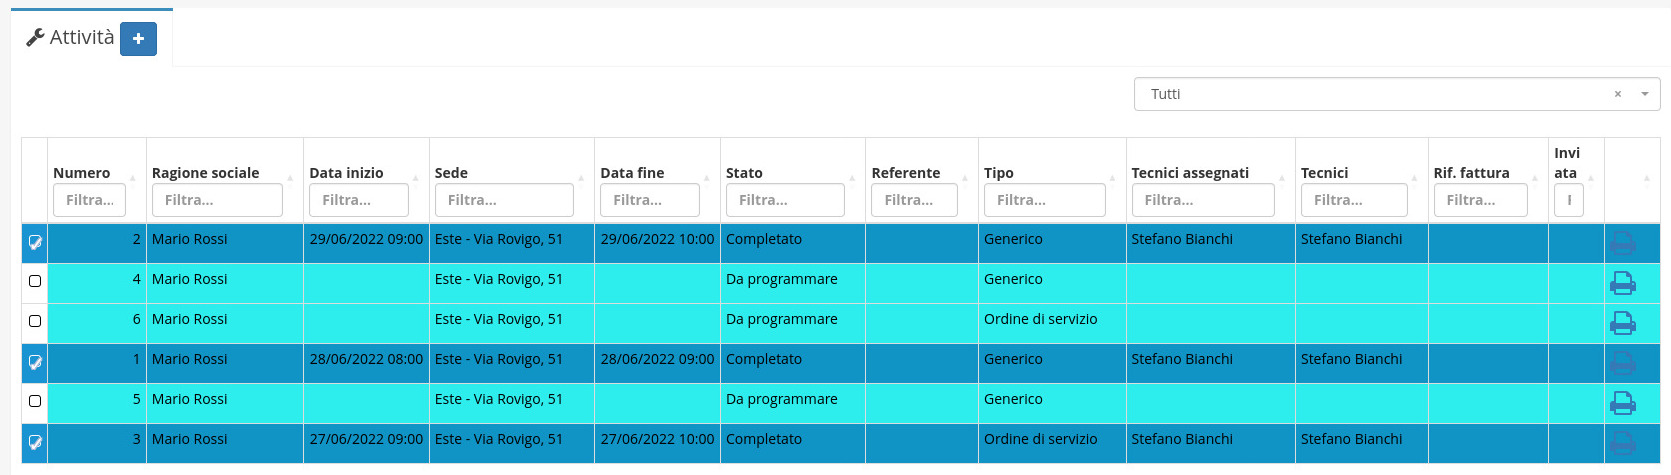Click print icon for activity number 3
Image resolution: width=1671 pixels, height=475 pixels.
coord(1622,443)
